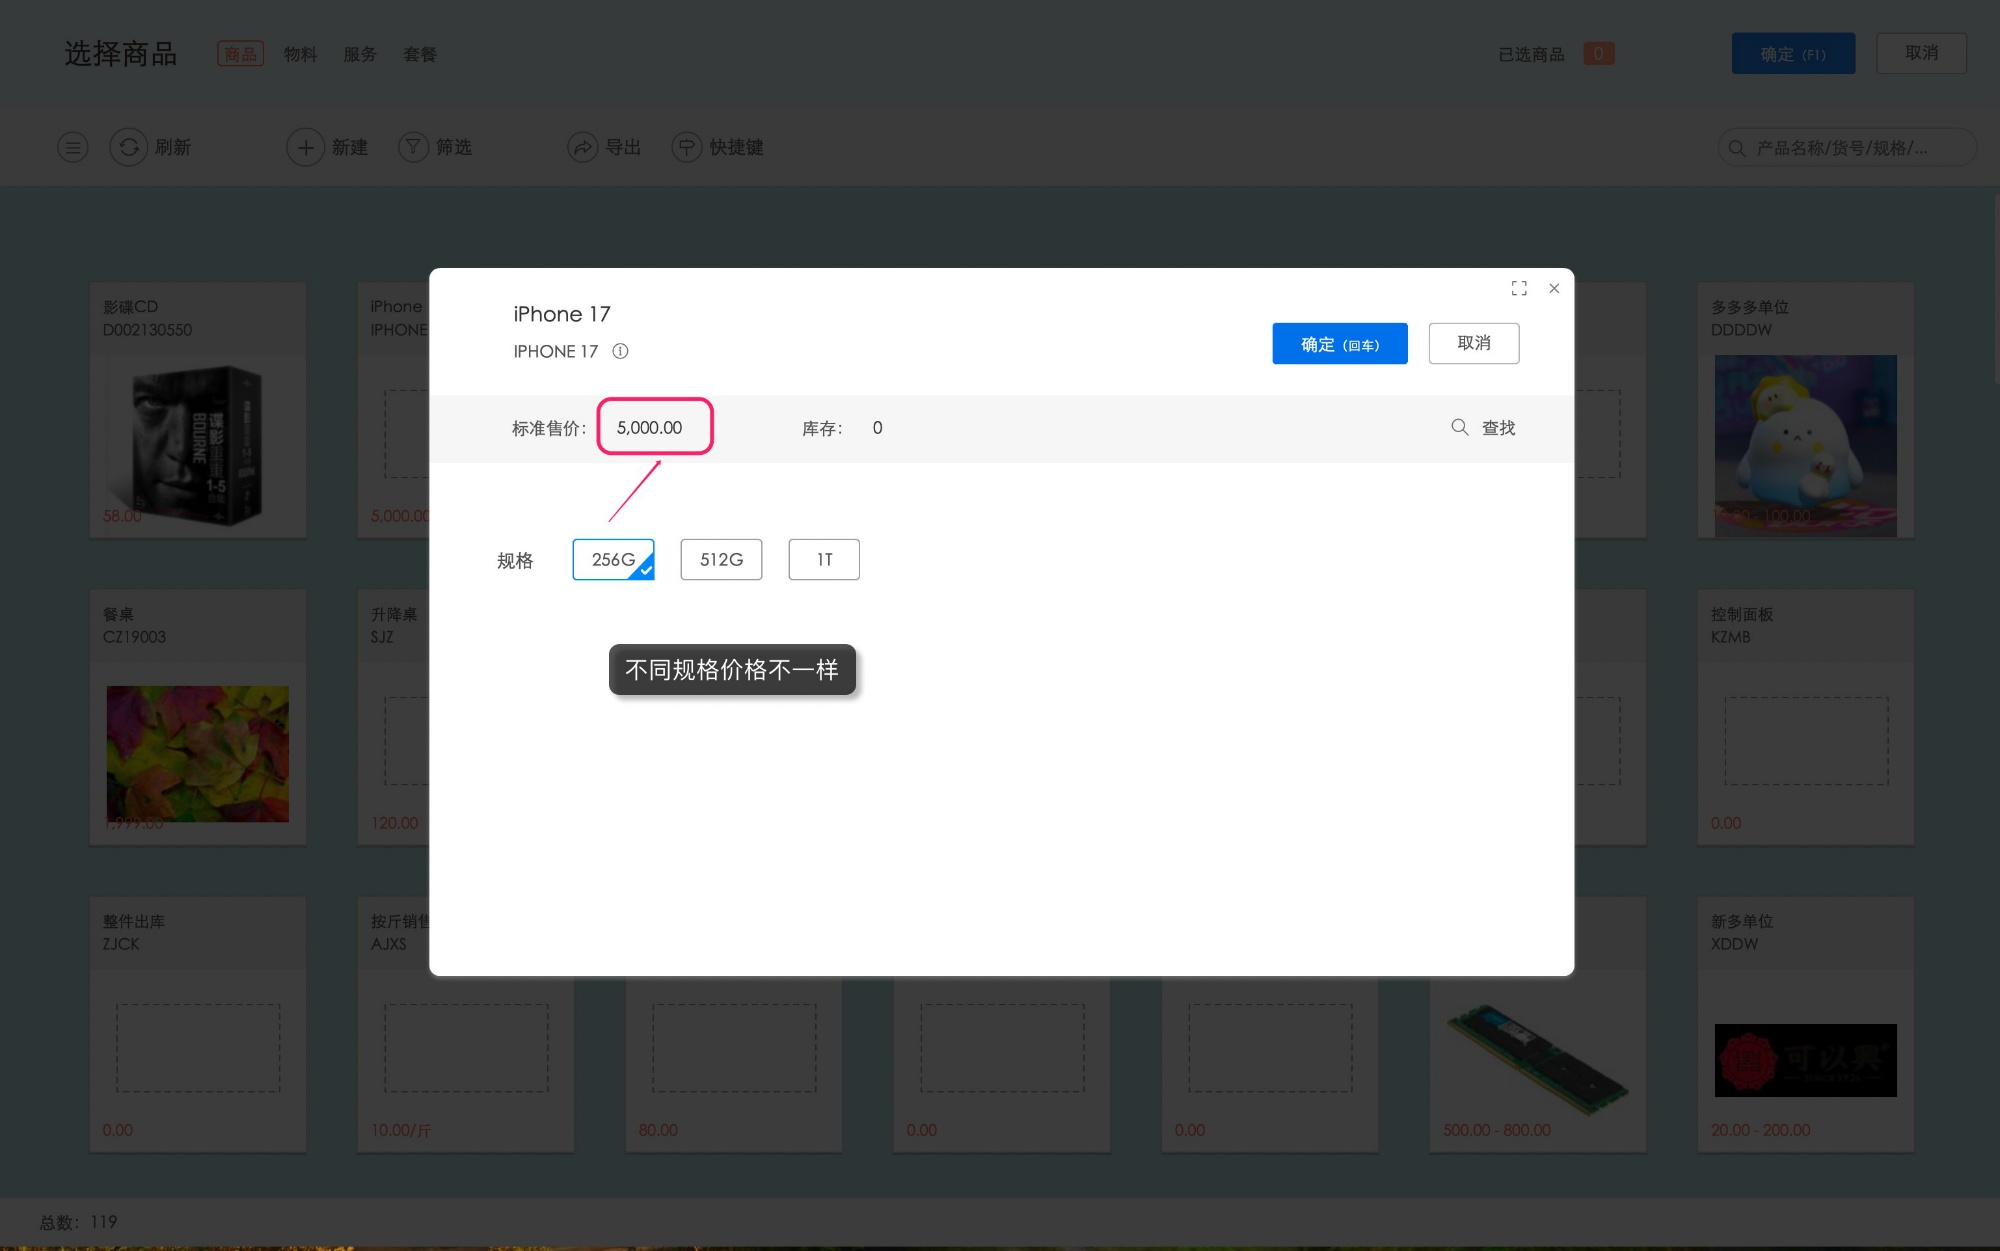The width and height of the screenshot is (2000, 1251).
Task: Switch to the 套餐 tab
Action: coord(419,54)
